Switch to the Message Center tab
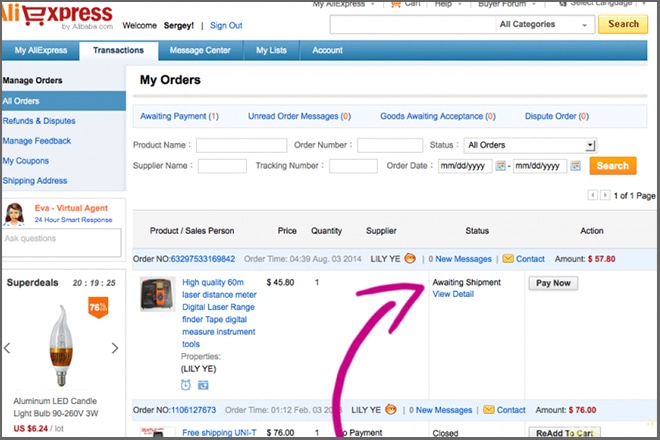This screenshot has width=660, height=440. point(199,50)
